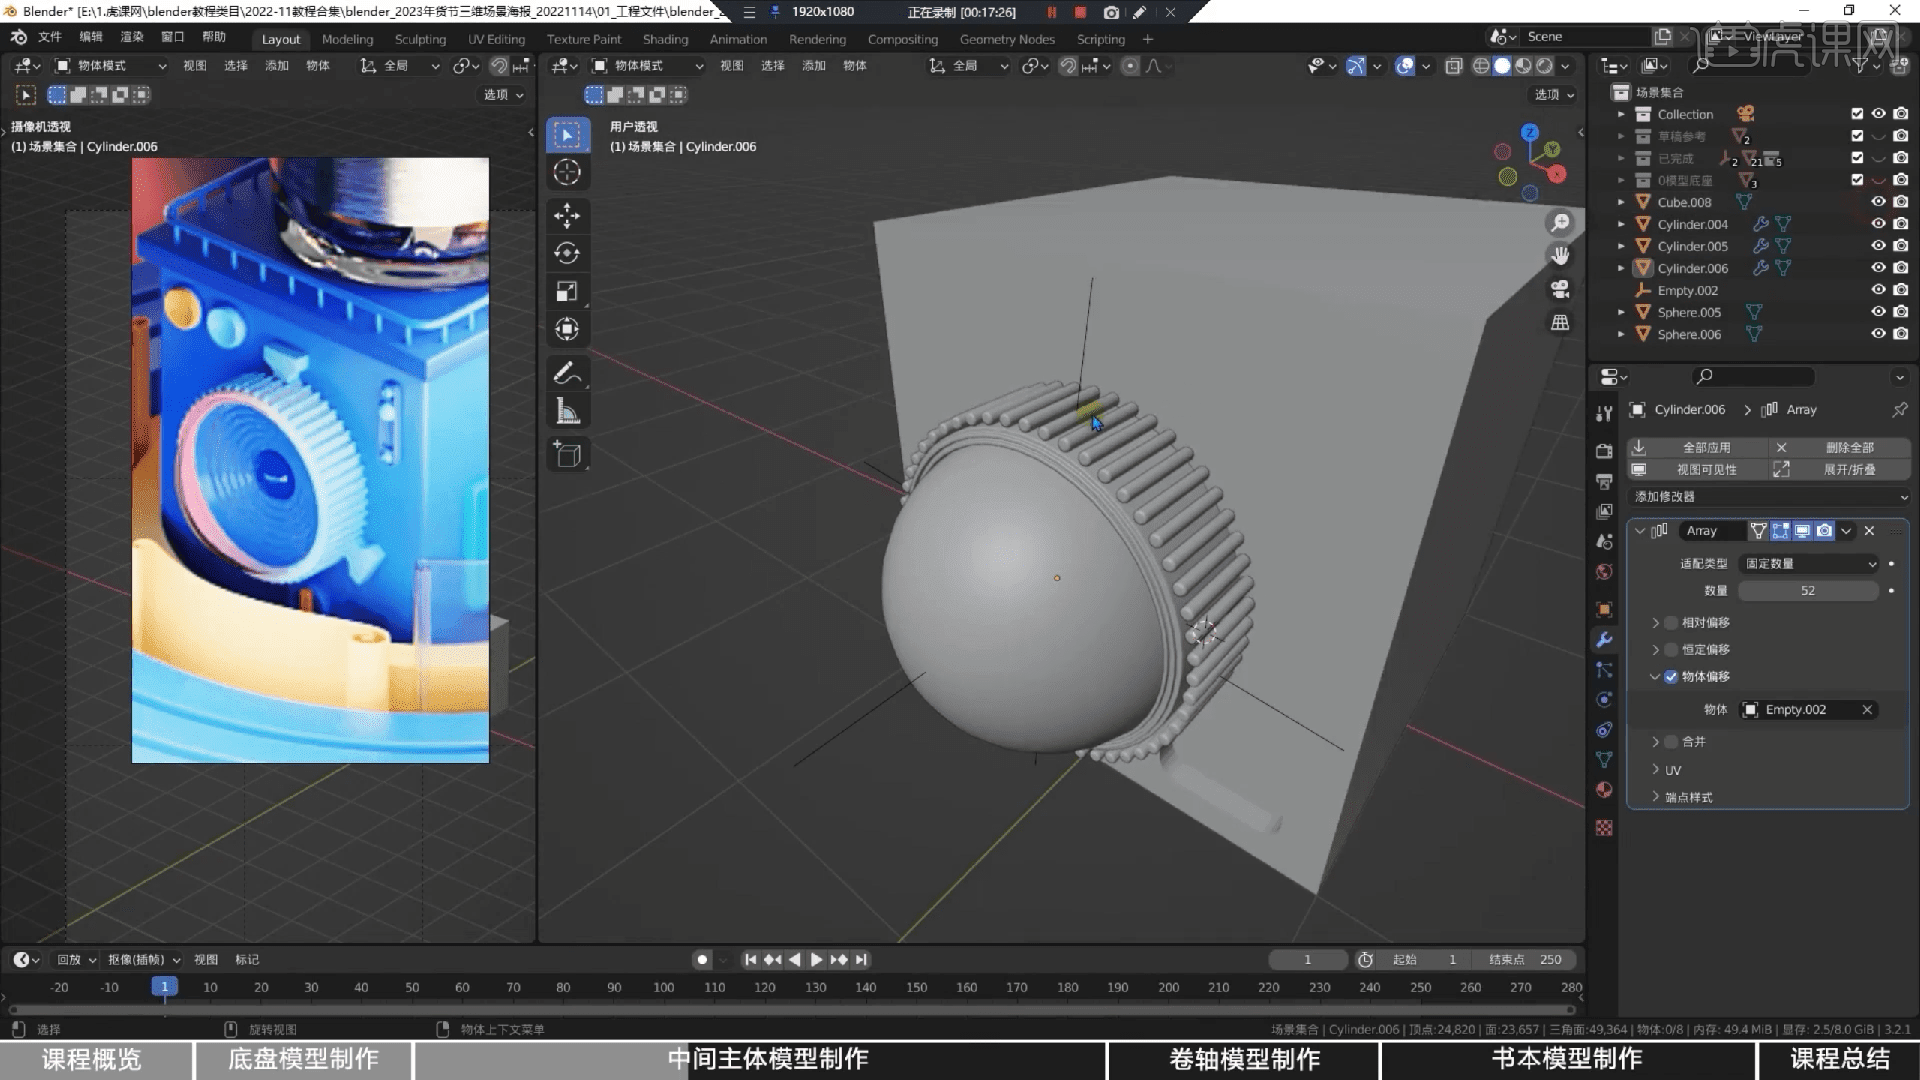Hide Cylinder.006 in viewport via eye
This screenshot has height=1080, width=1920.
1878,268
